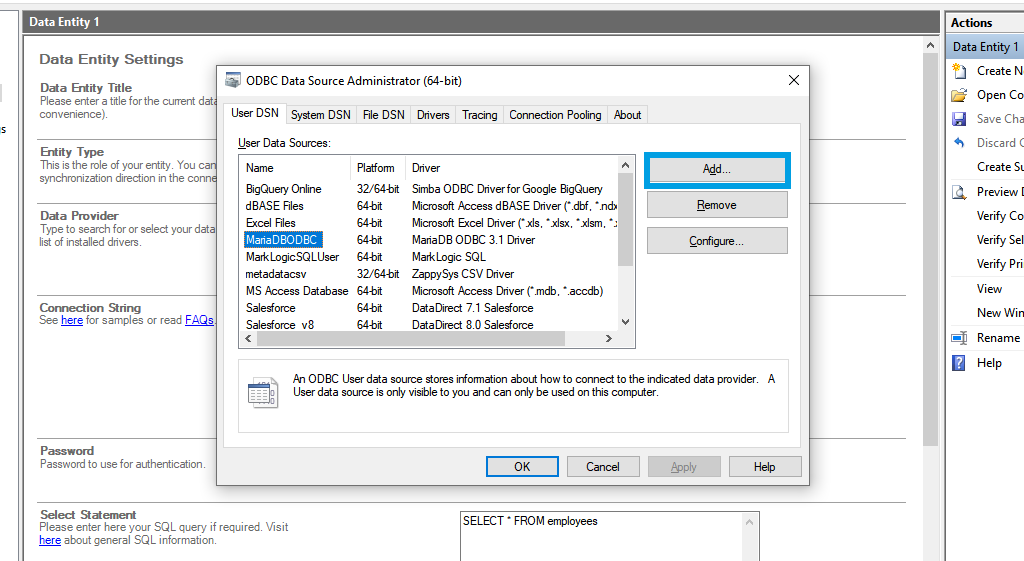
Task: Click Cancel in the ODBC dialog
Action: tap(602, 467)
